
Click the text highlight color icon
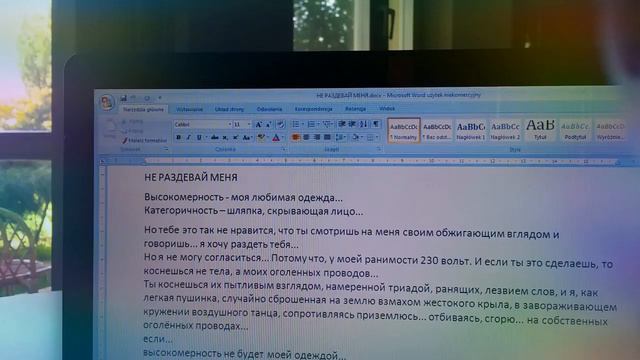tap(261, 138)
